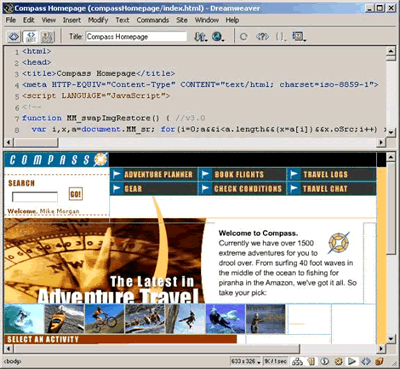Screen dimensions: 400x369
Task: Open Preview in Browser globe dropdown
Action: (218, 37)
